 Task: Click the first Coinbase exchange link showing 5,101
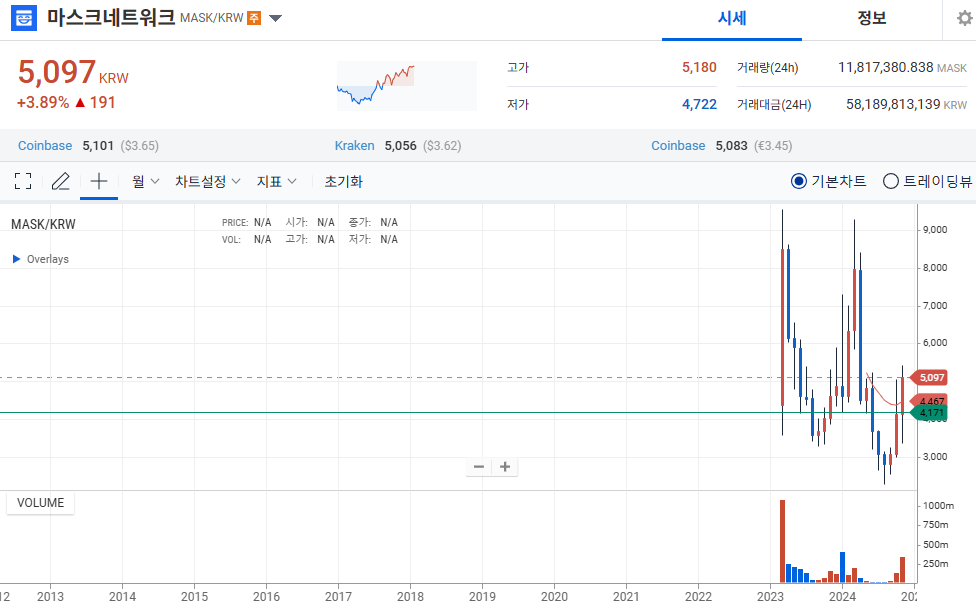[45, 146]
